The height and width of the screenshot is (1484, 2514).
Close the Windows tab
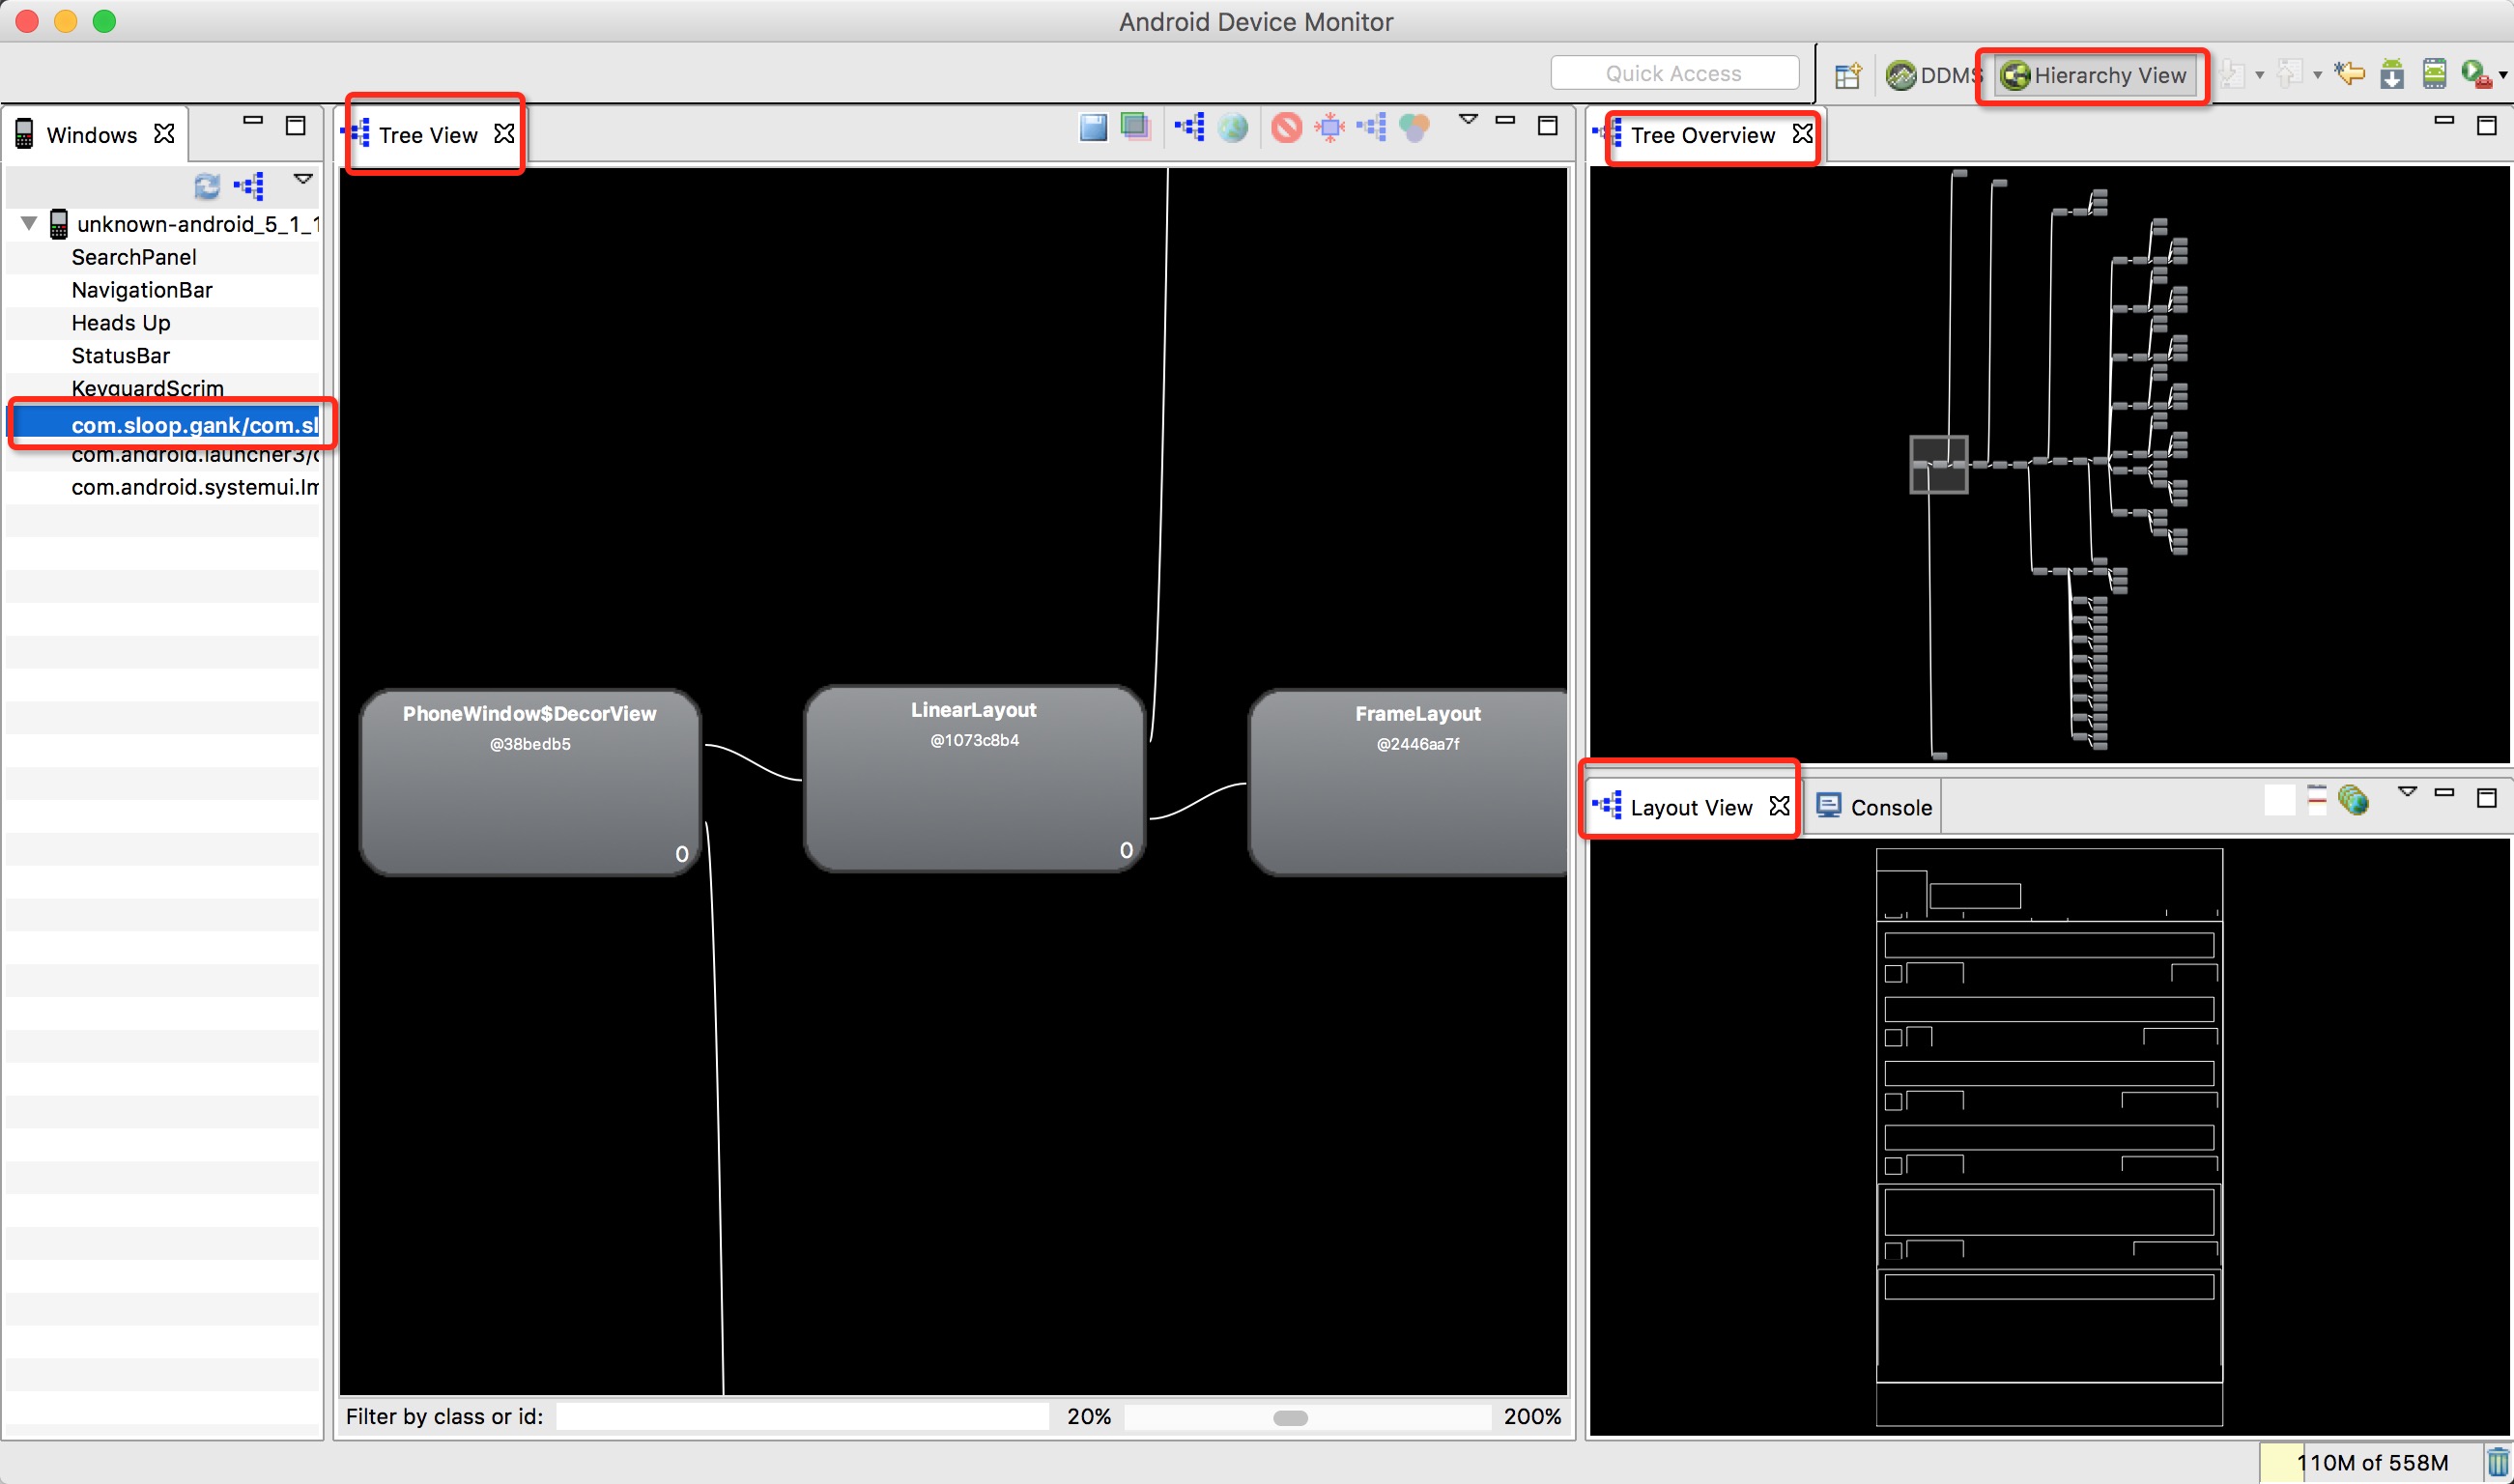point(164,133)
